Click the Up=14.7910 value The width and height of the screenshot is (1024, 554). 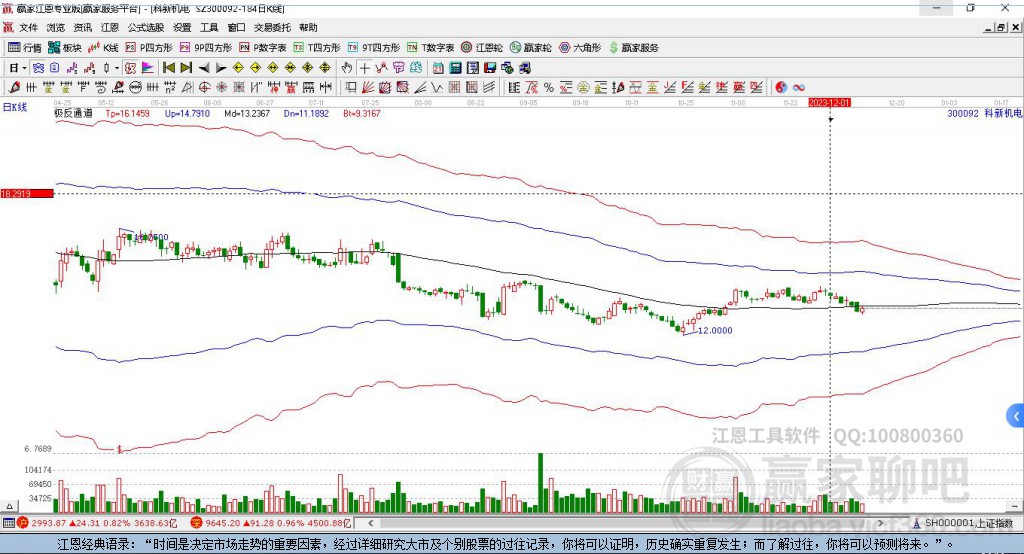[187, 114]
